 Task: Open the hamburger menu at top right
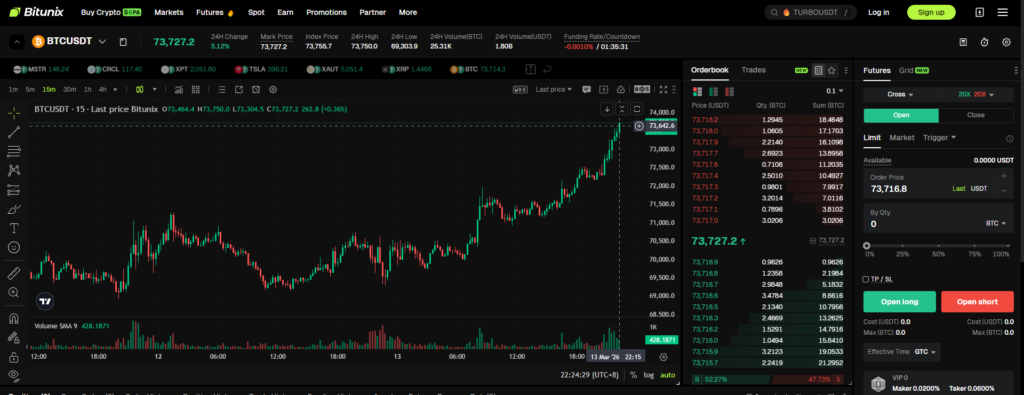(x=1002, y=12)
